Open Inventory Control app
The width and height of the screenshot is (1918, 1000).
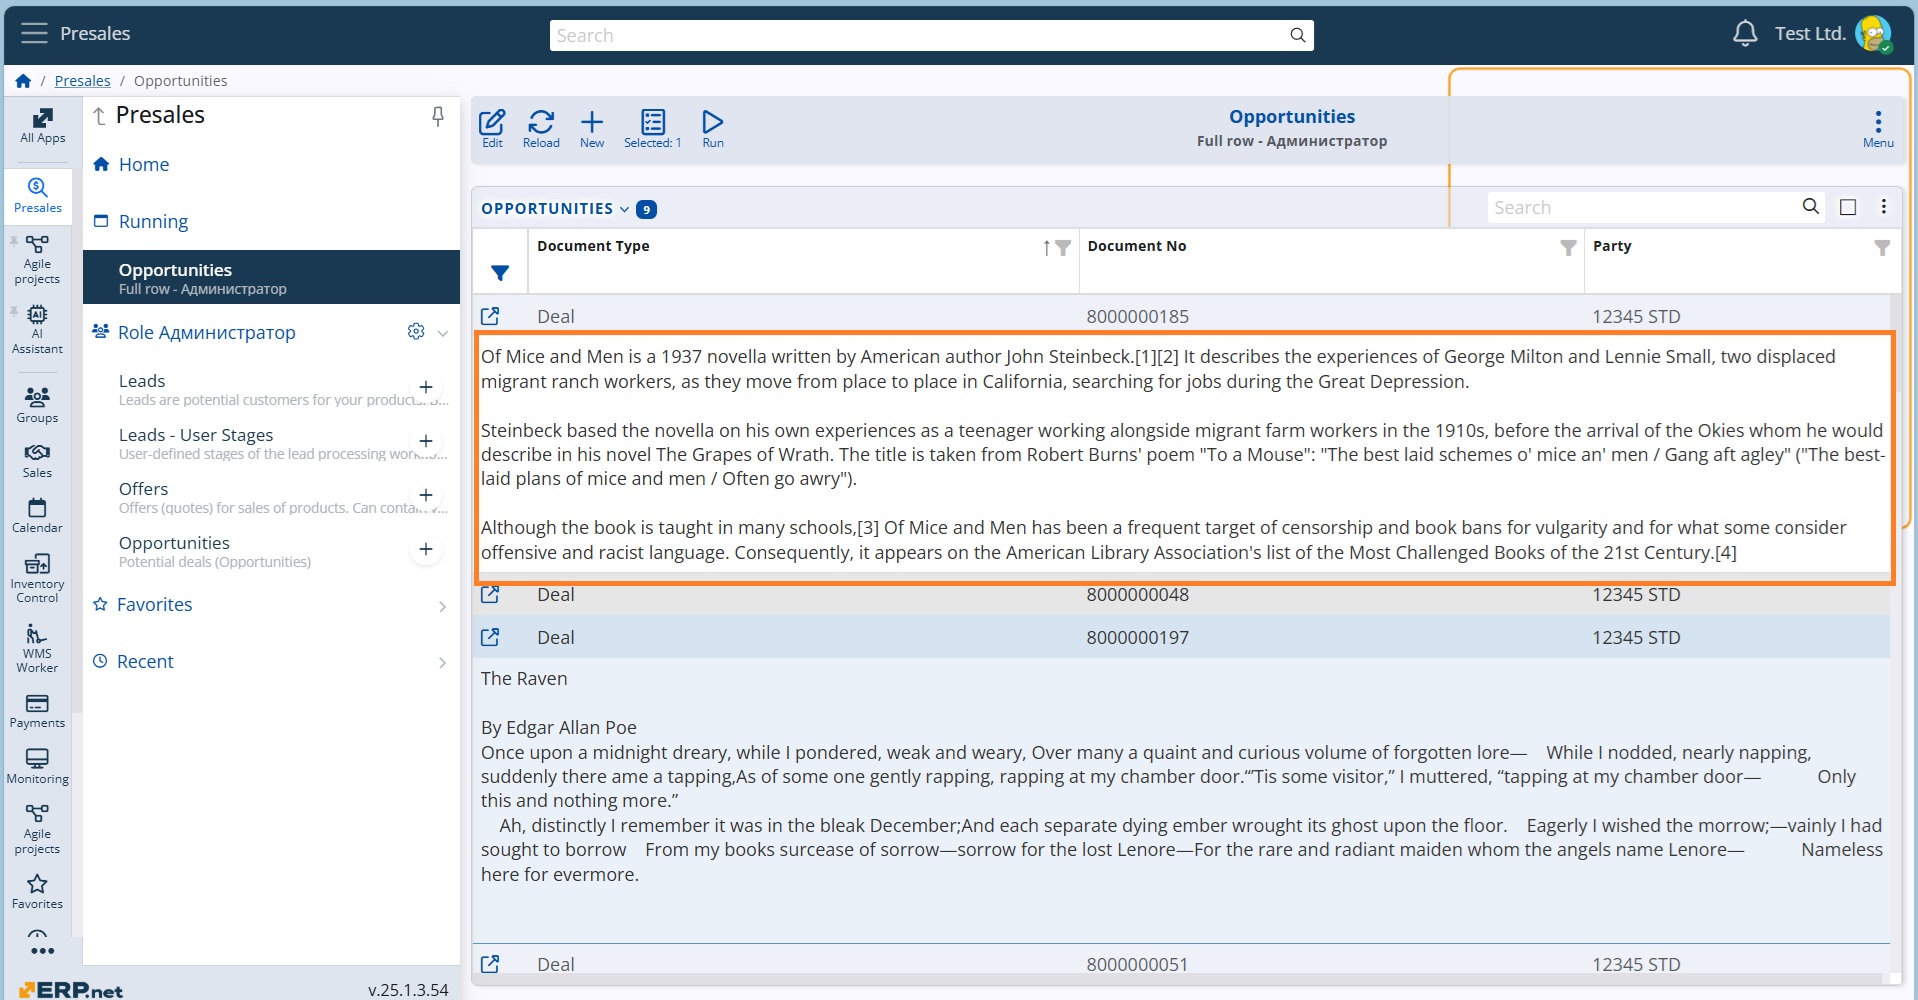pos(37,578)
